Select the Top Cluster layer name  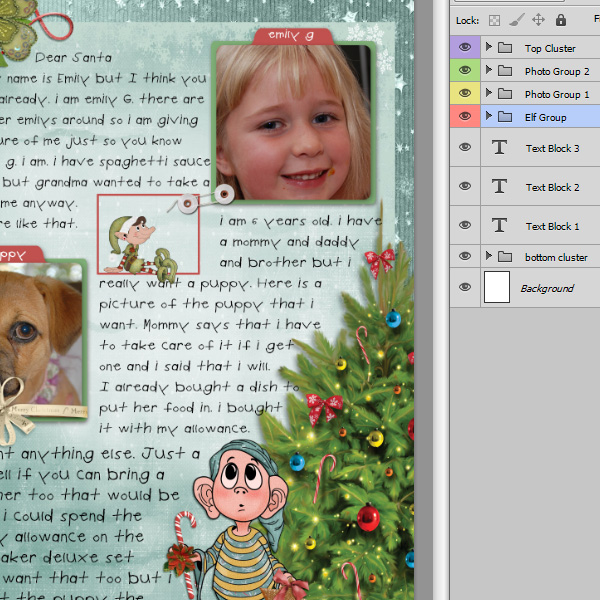tap(550, 49)
